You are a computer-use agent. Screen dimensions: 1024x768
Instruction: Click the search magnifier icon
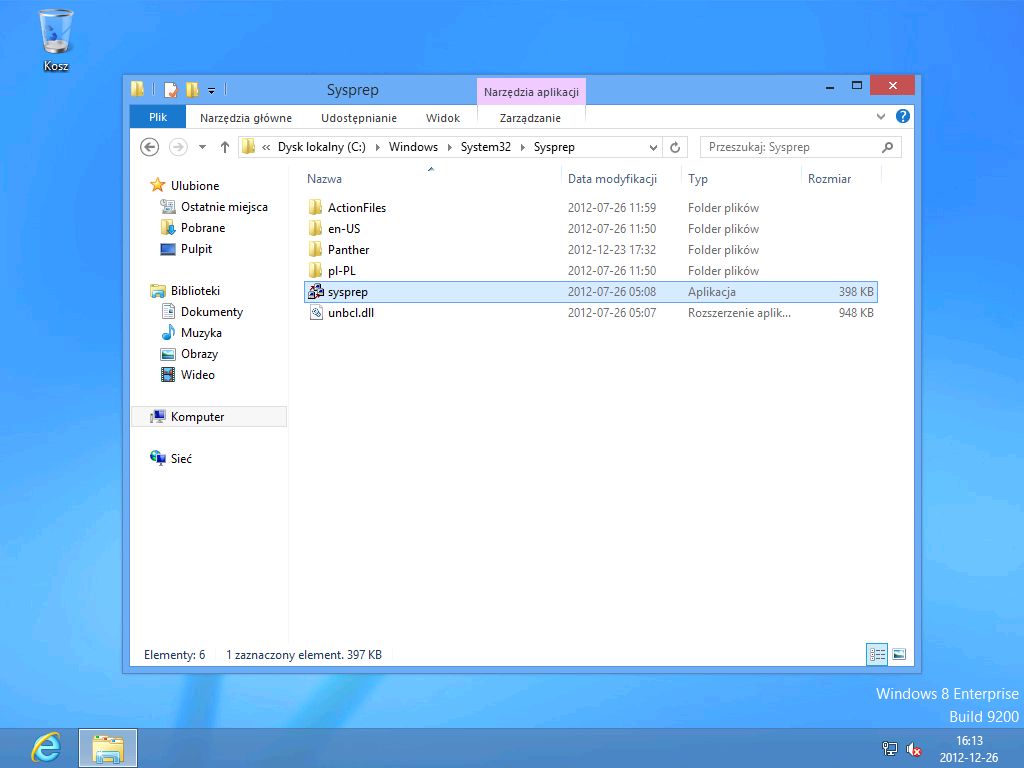[887, 147]
